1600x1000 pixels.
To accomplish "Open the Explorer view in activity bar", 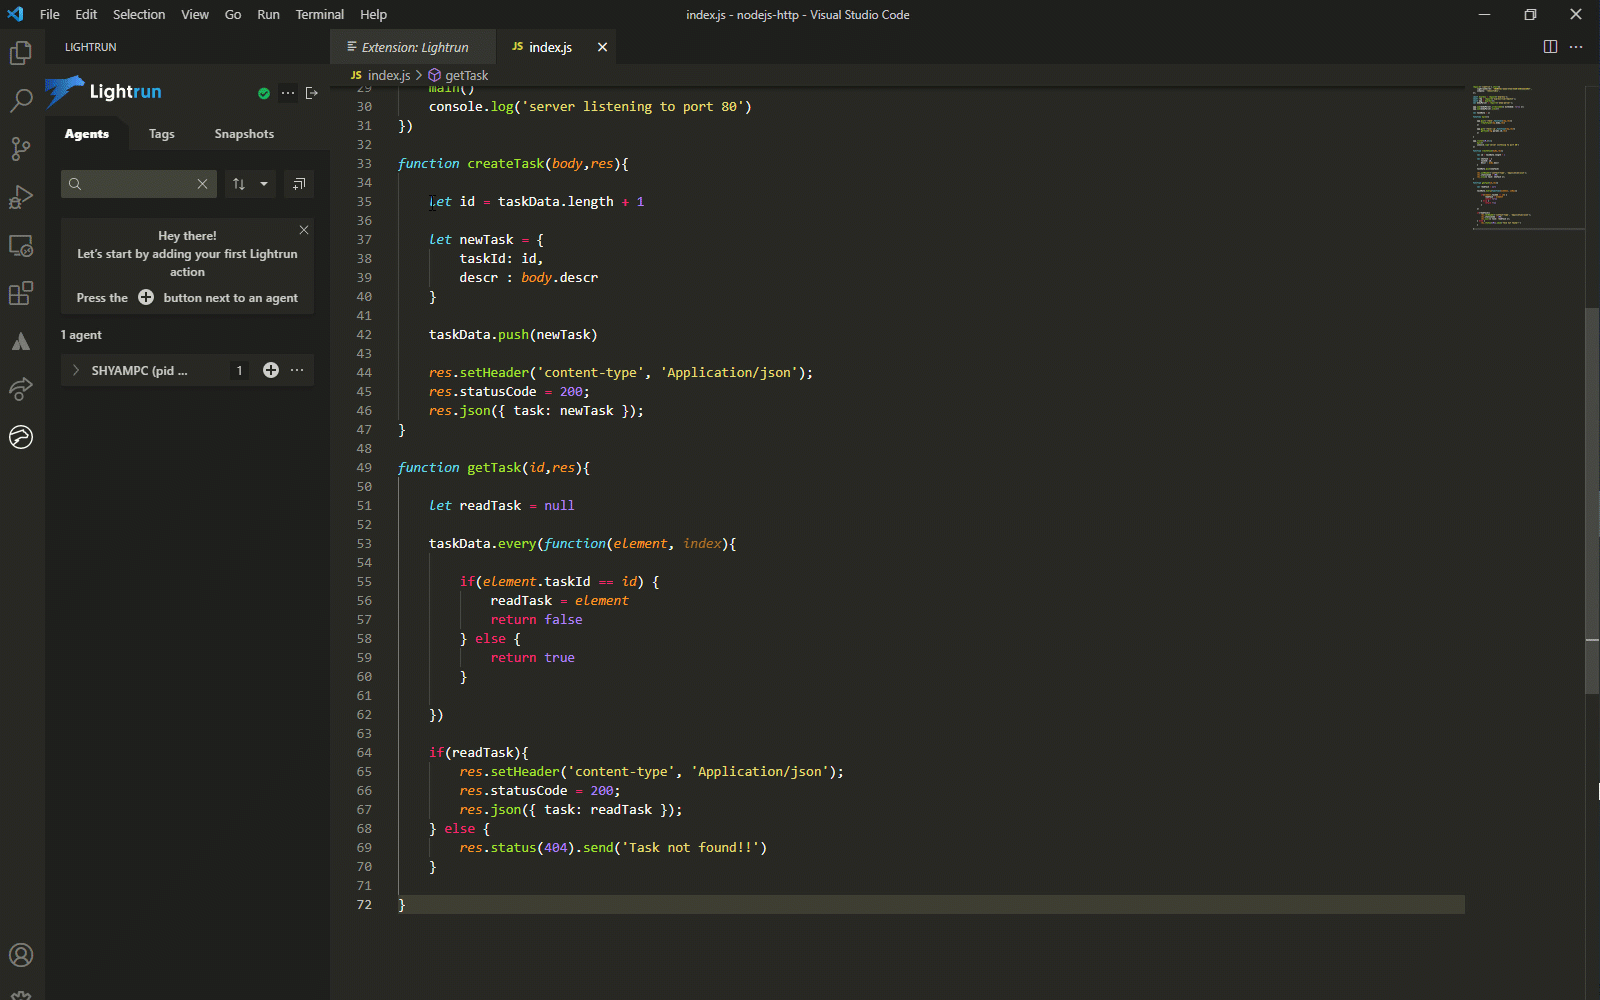I will pos(21,53).
